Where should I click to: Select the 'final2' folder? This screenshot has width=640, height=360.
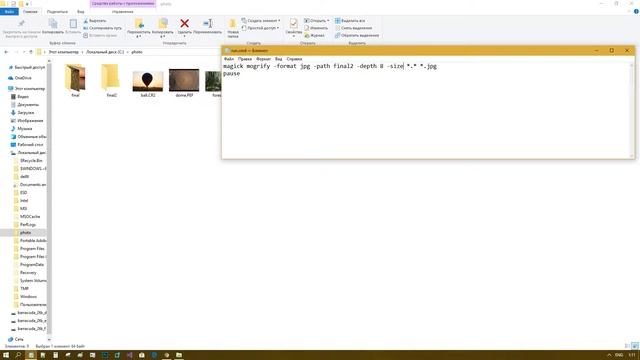[x=111, y=80]
